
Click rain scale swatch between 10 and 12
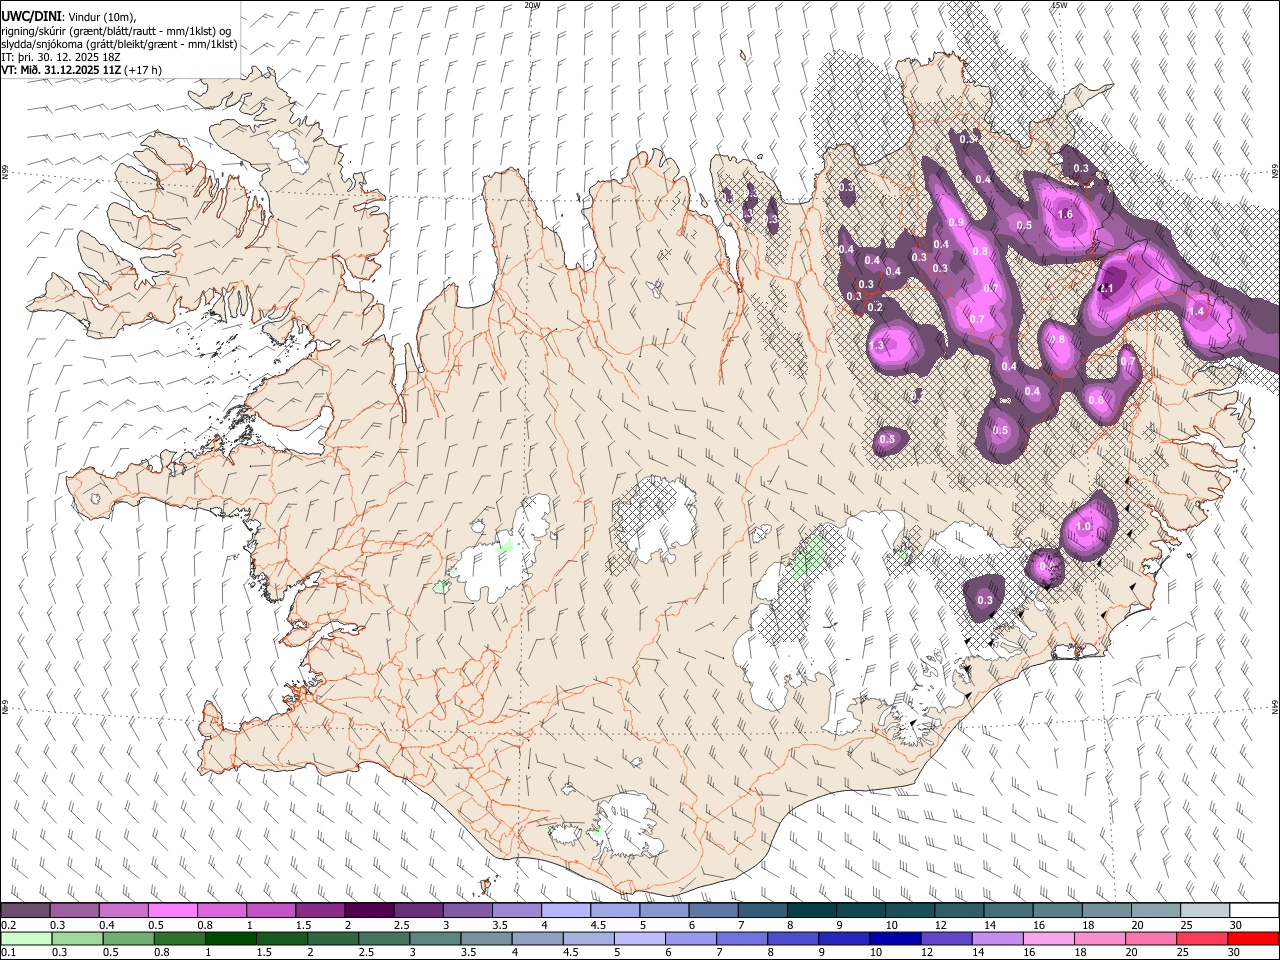tap(896, 938)
